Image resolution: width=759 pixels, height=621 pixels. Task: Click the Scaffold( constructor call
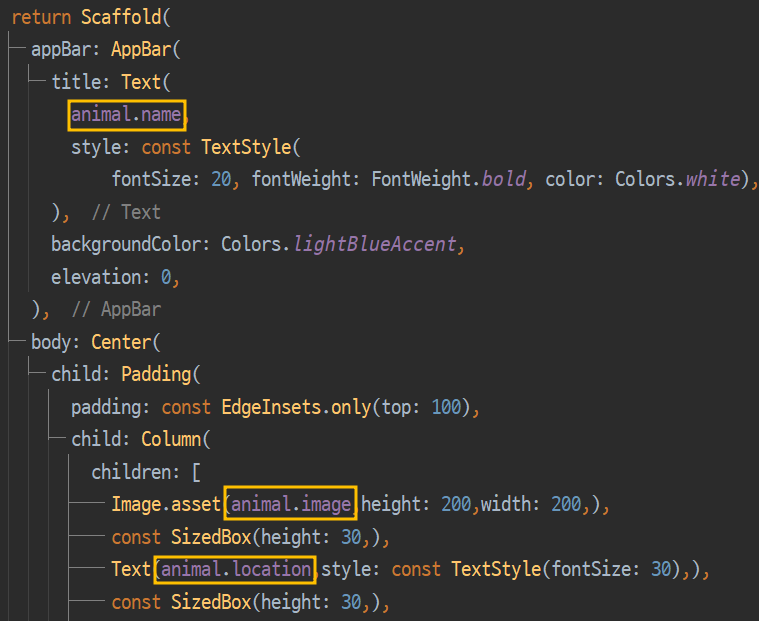[x=126, y=17]
